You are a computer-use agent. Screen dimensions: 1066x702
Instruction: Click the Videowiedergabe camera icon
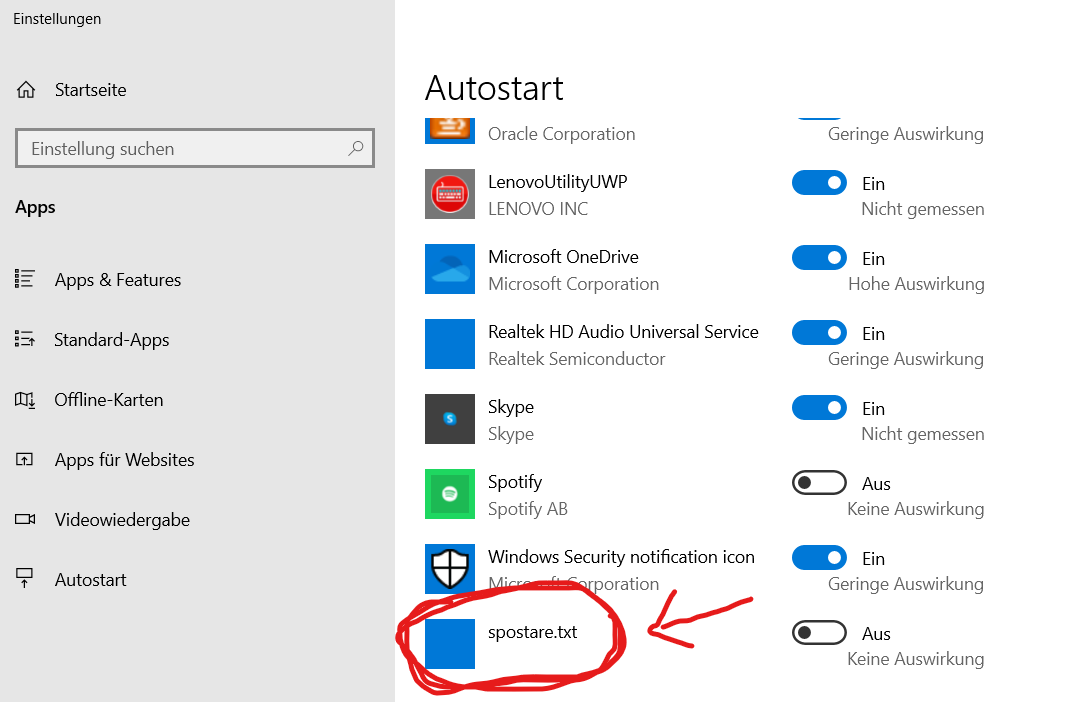click(x=25, y=519)
